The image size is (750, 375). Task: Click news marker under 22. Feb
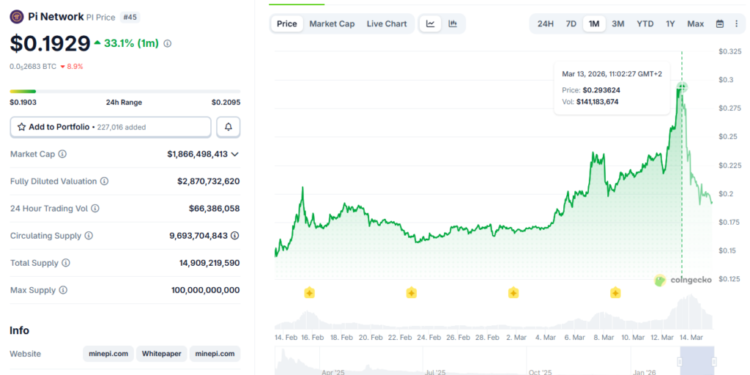411,293
